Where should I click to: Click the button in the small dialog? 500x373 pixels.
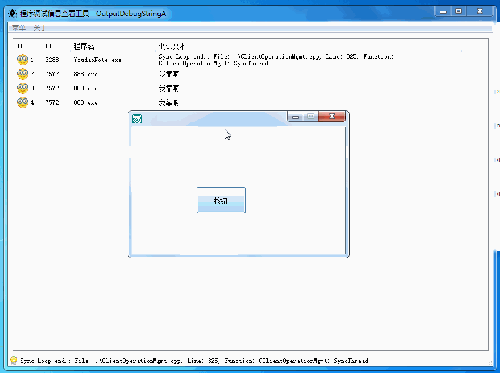221,200
